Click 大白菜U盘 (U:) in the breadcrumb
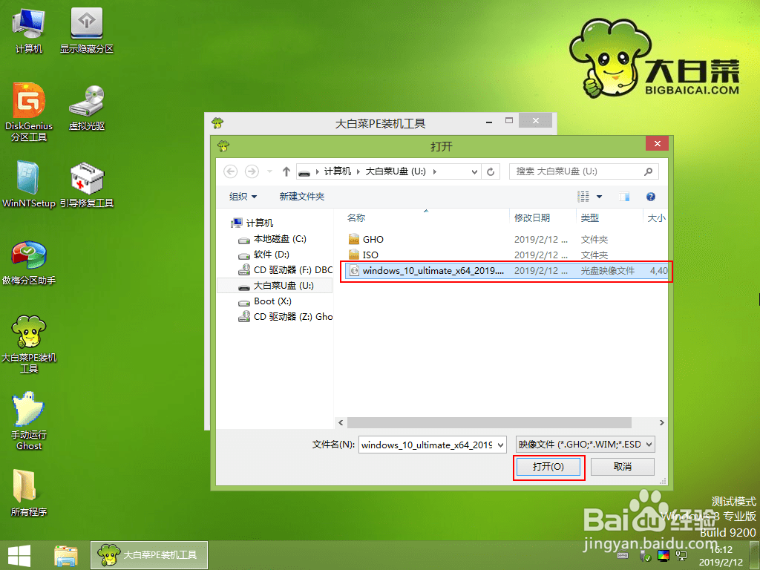This screenshot has height=570, width=760. pos(396,171)
